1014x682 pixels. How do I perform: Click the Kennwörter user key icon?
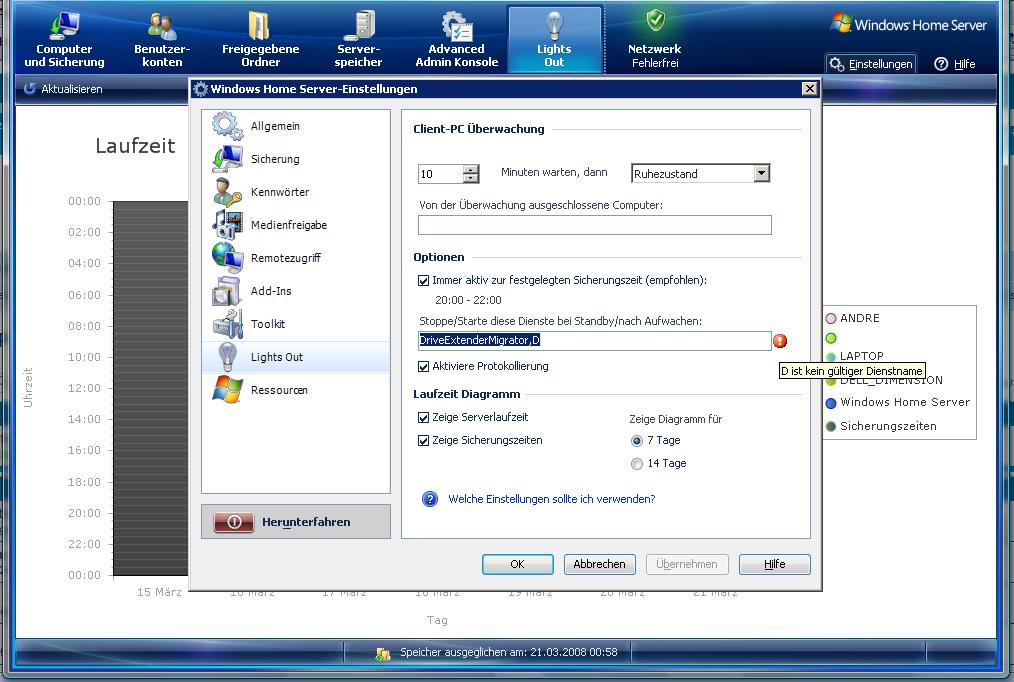(227, 191)
